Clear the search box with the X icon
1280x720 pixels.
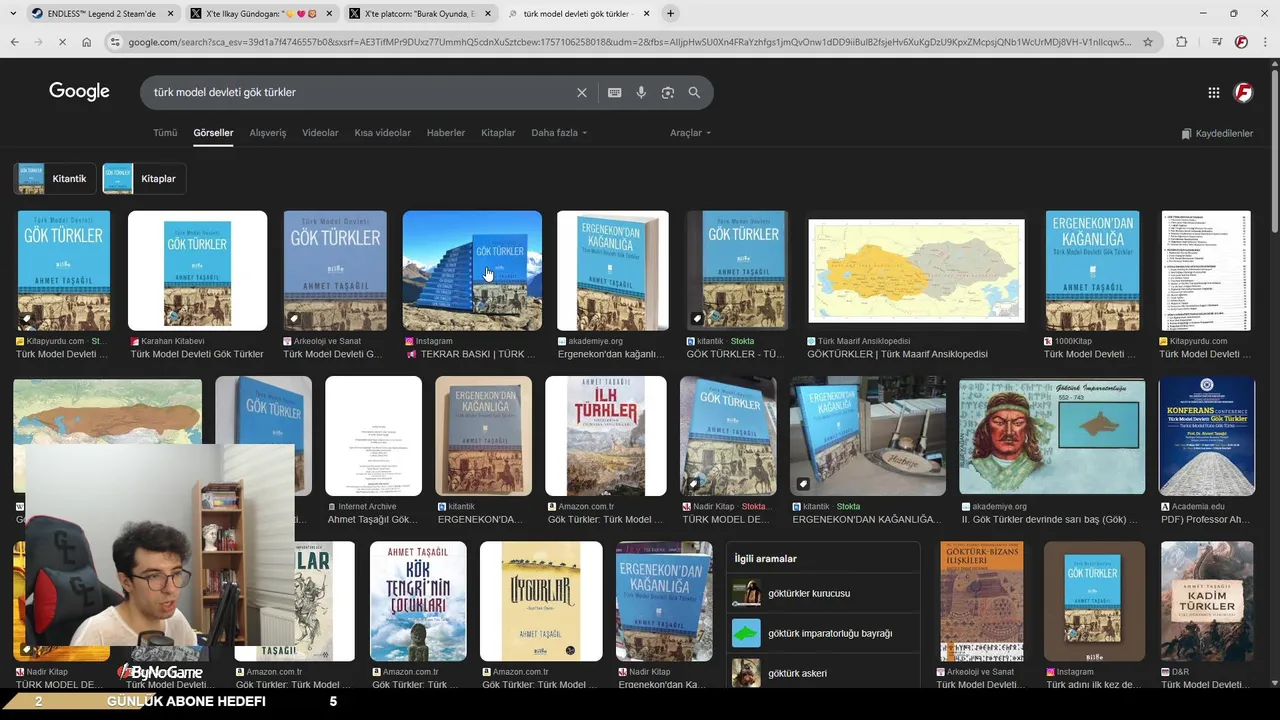click(582, 92)
